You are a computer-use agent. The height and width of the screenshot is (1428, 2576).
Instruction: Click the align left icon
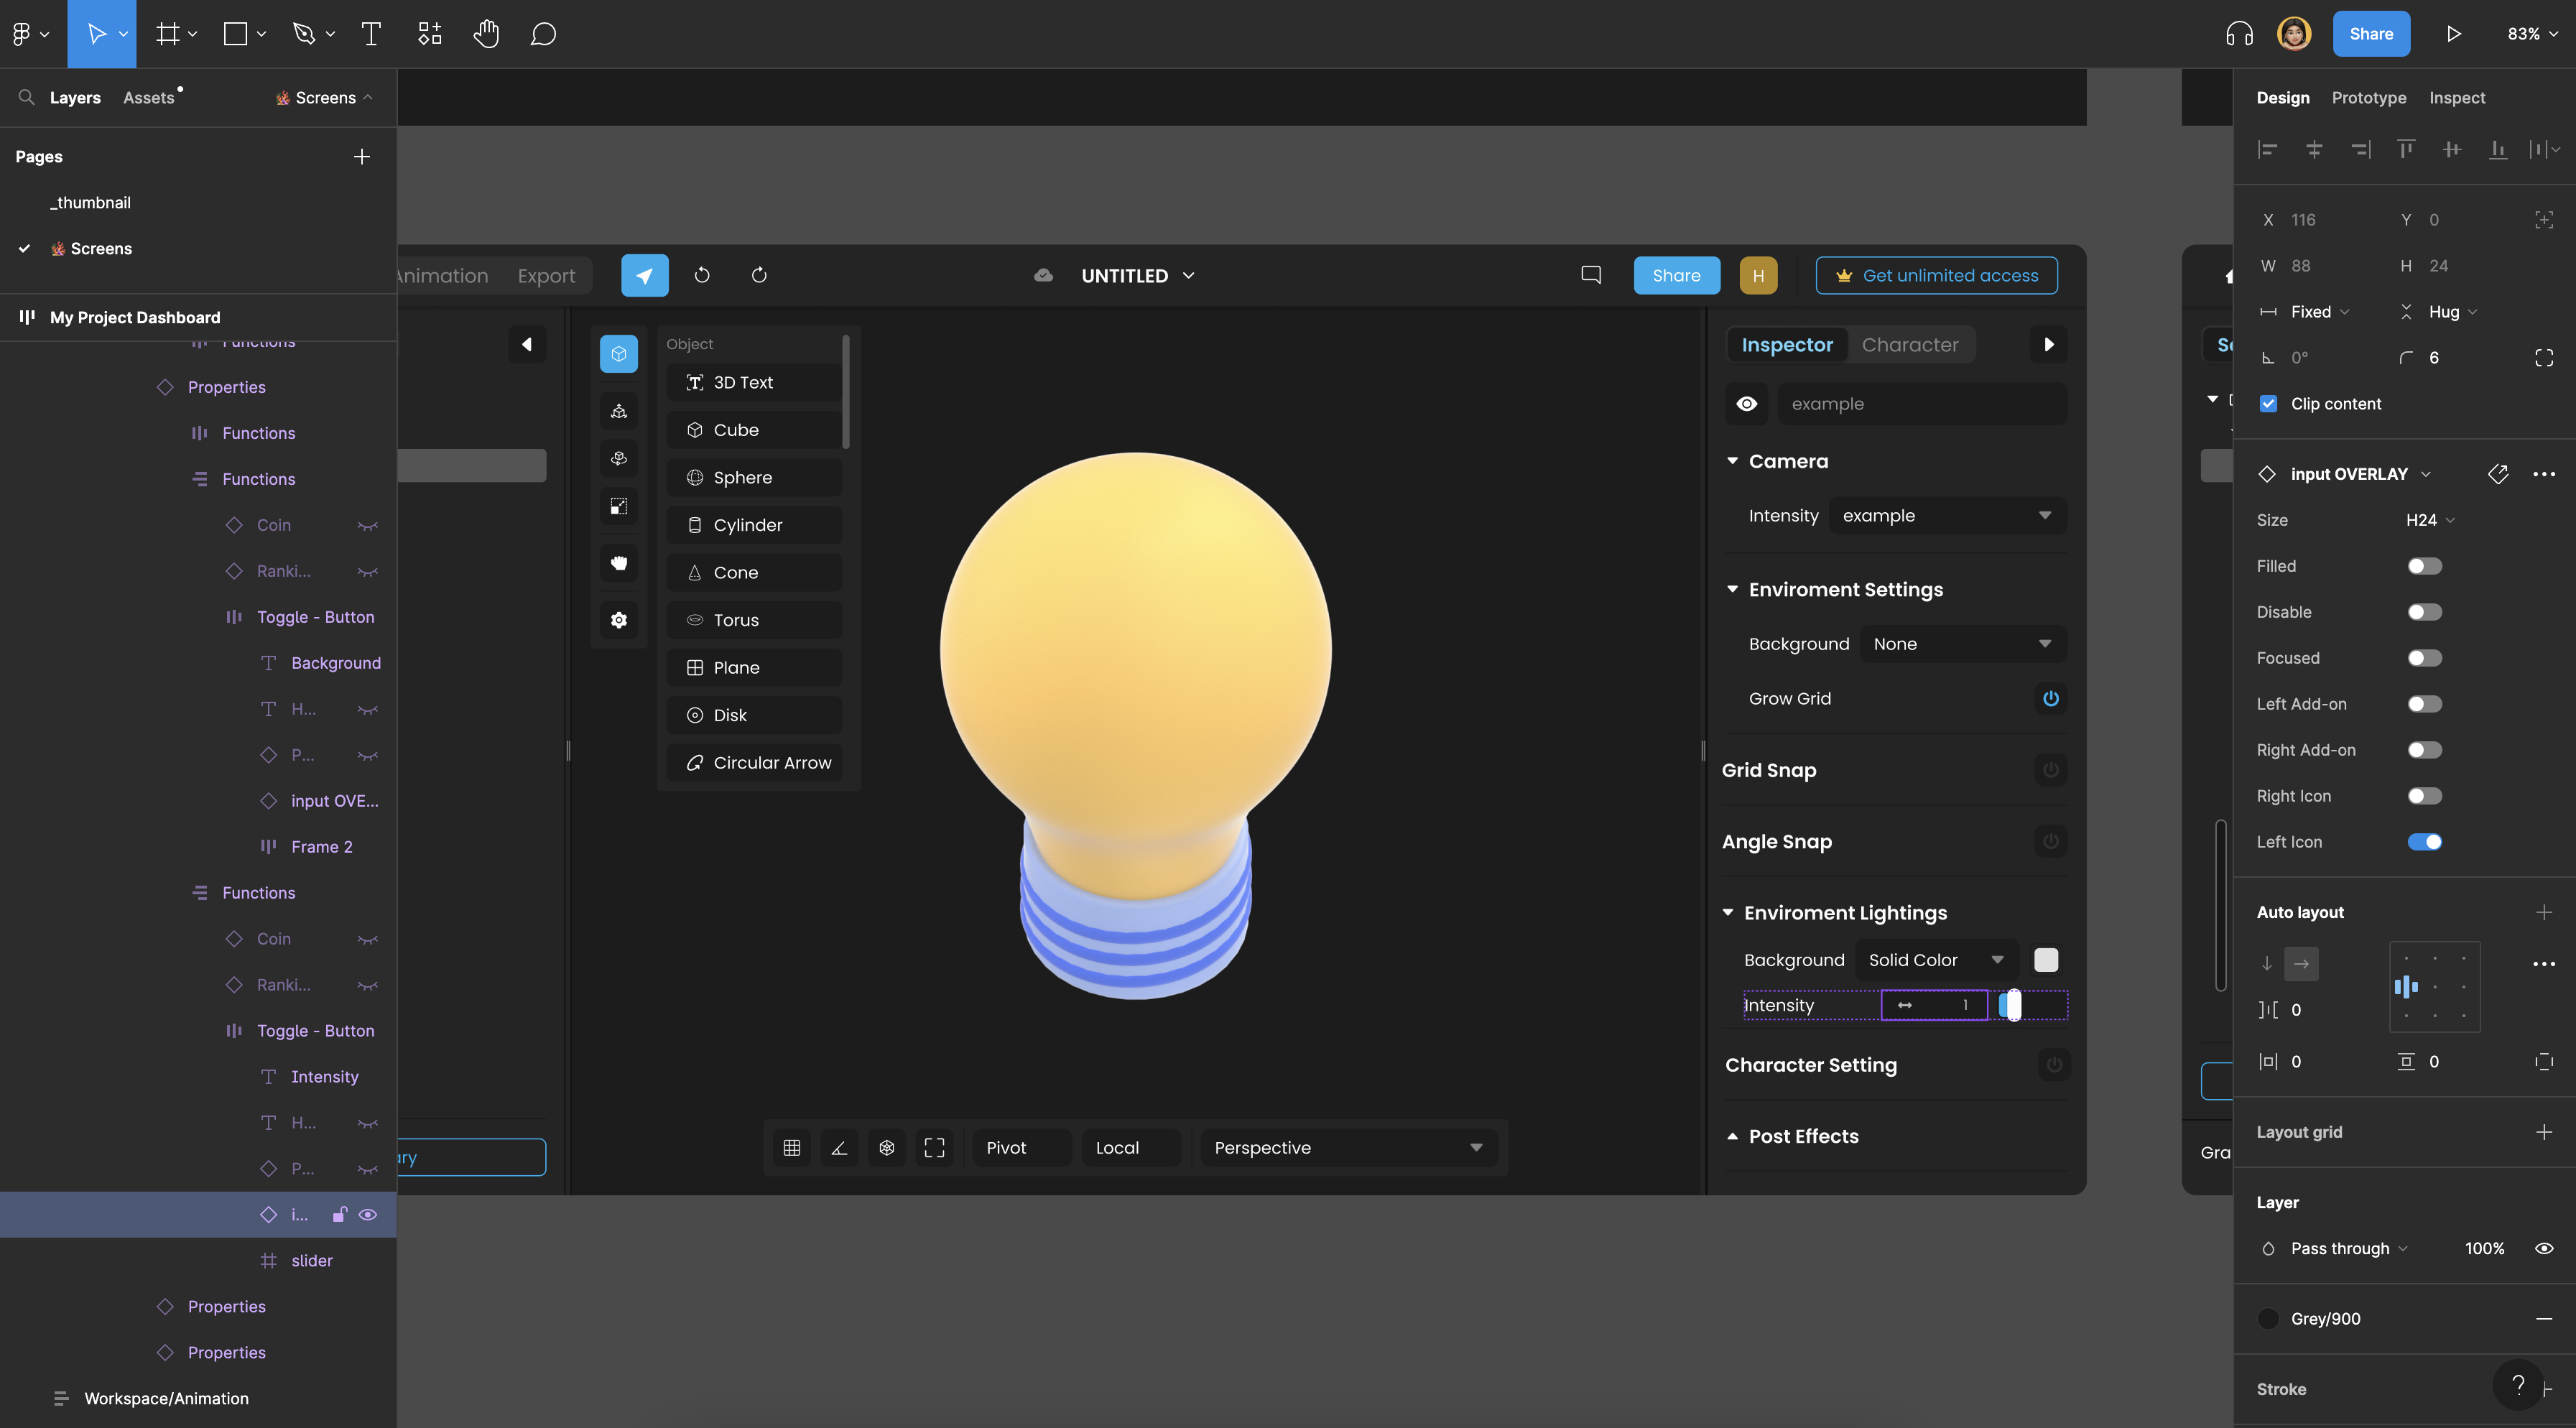[x=2268, y=150]
